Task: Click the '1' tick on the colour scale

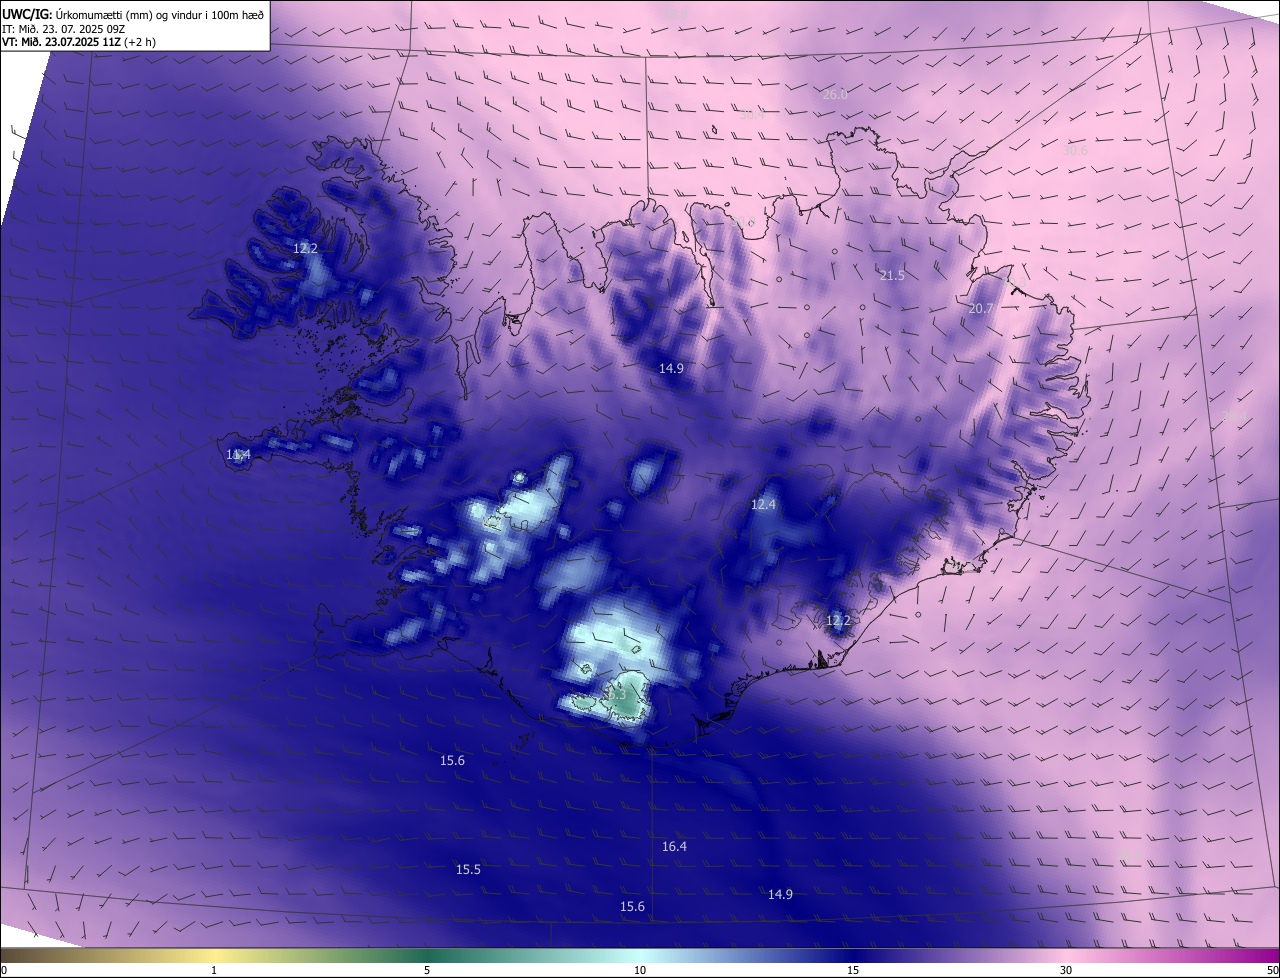Action: coord(214,970)
